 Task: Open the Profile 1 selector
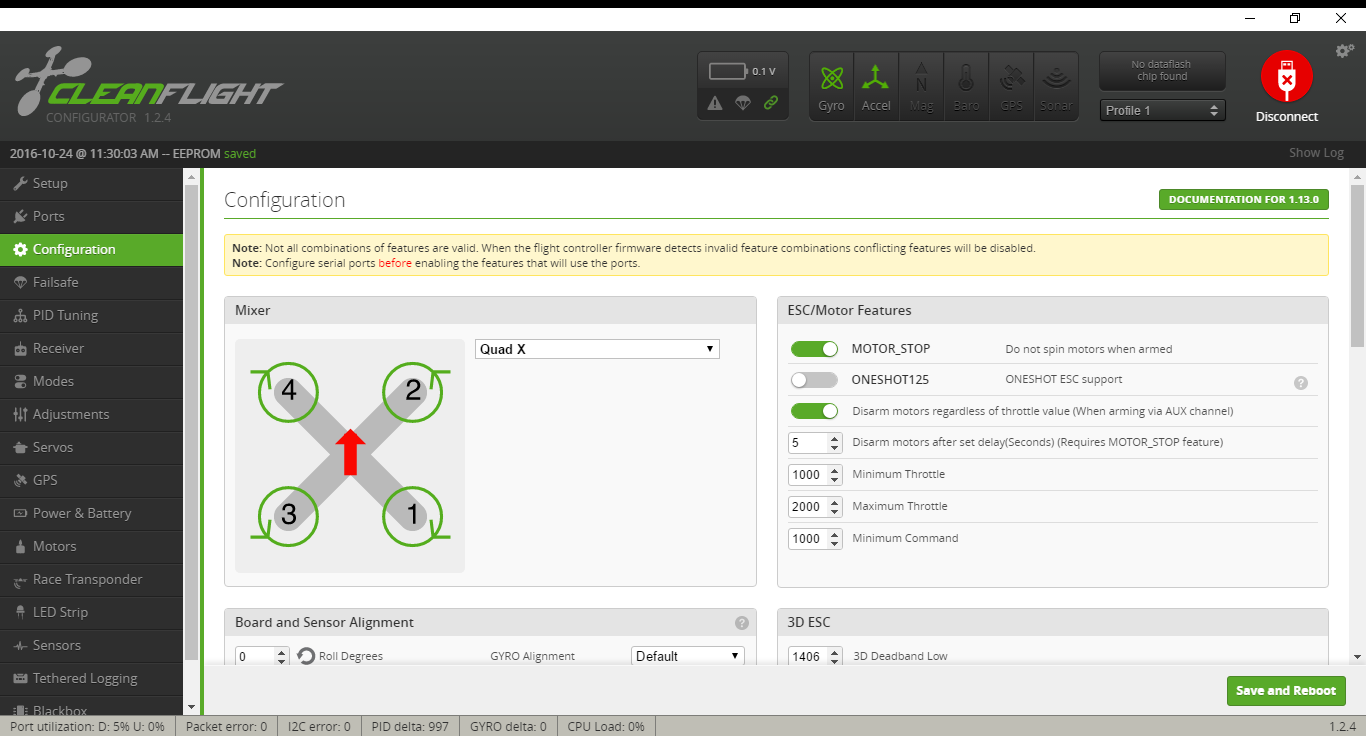tap(1163, 110)
